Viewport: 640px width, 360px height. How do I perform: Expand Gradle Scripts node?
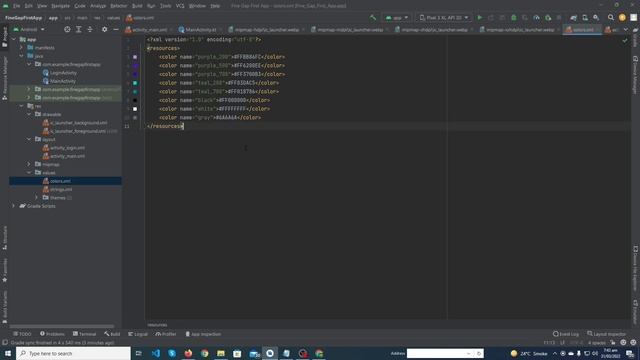coord(14,206)
